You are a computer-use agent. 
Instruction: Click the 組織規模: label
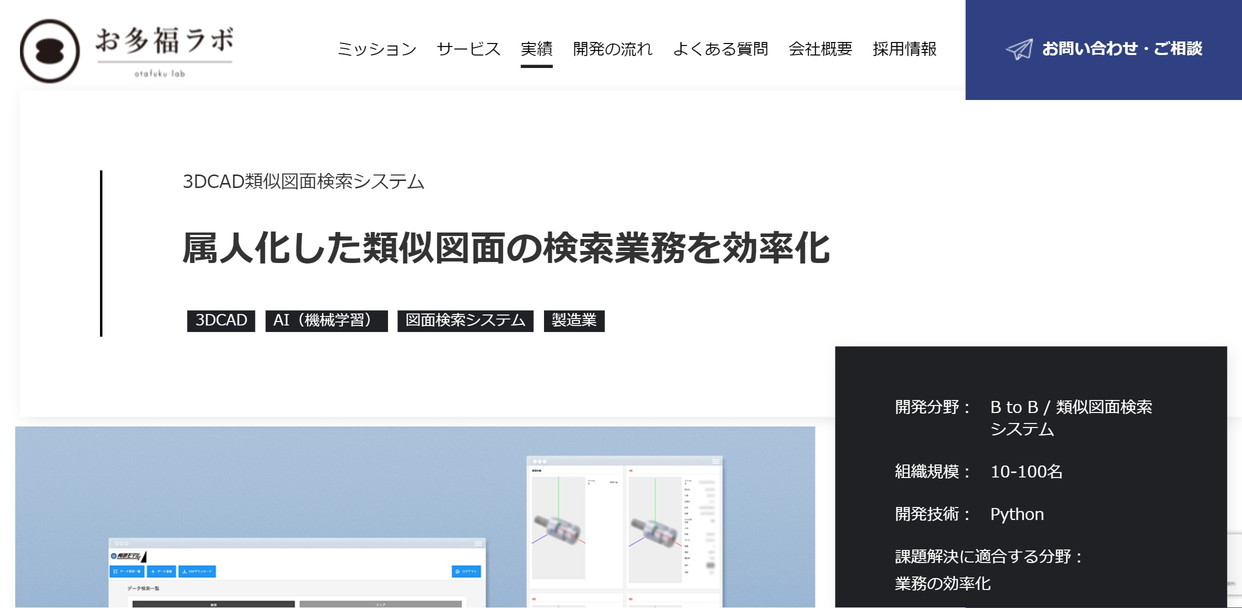point(933,471)
